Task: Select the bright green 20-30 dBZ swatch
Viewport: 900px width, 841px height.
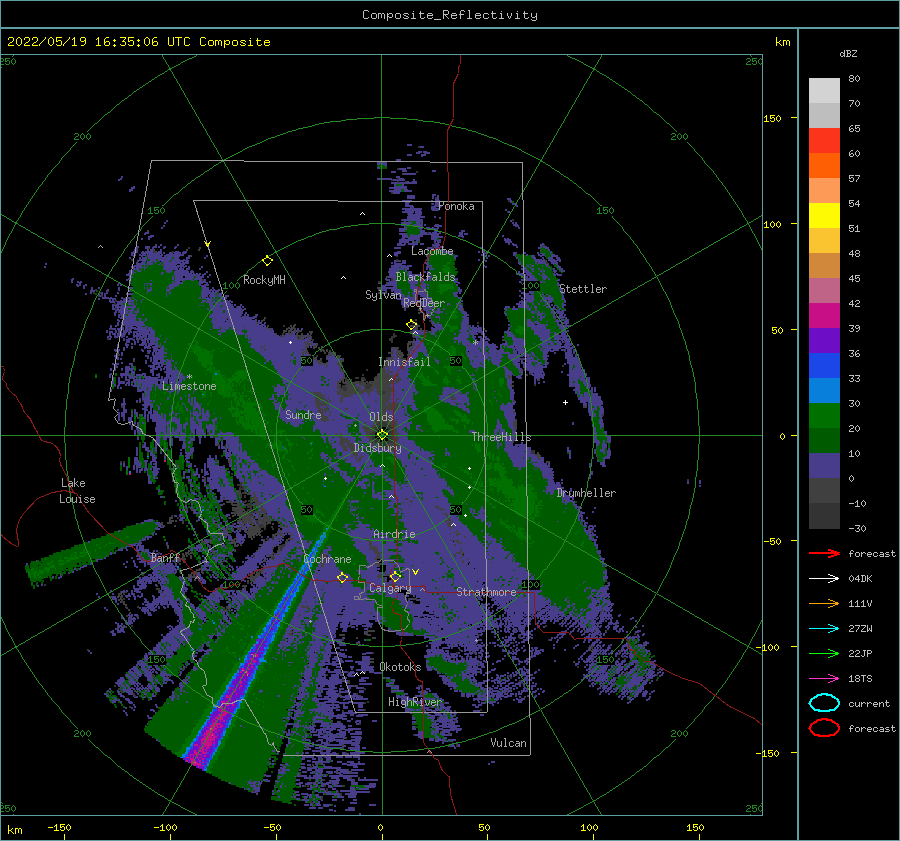Action: [824, 415]
